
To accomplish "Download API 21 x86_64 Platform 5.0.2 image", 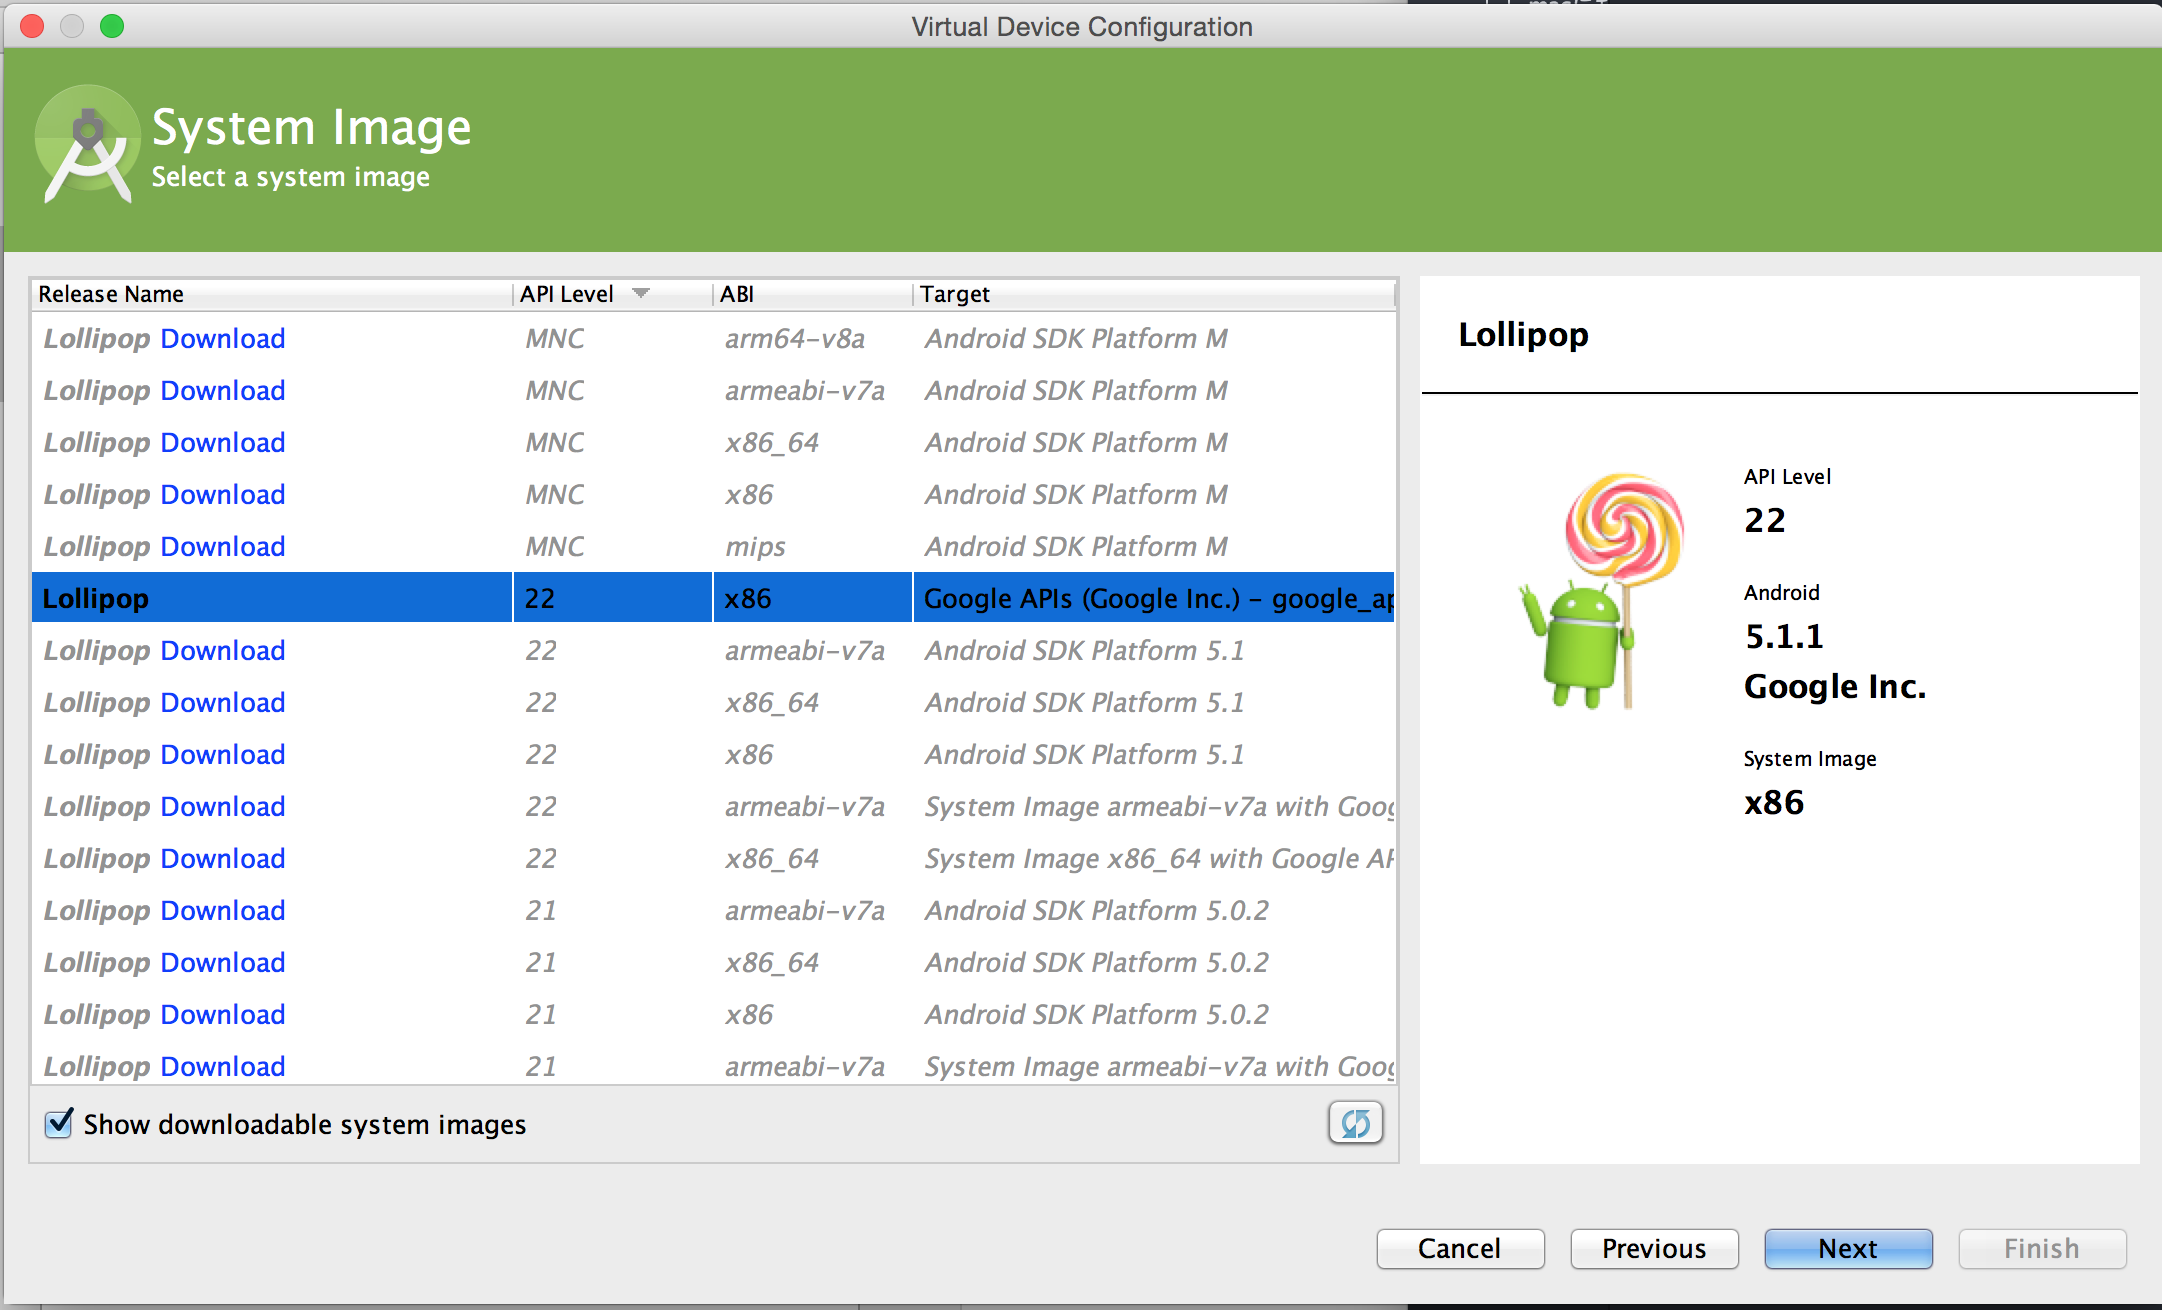I will click(223, 963).
